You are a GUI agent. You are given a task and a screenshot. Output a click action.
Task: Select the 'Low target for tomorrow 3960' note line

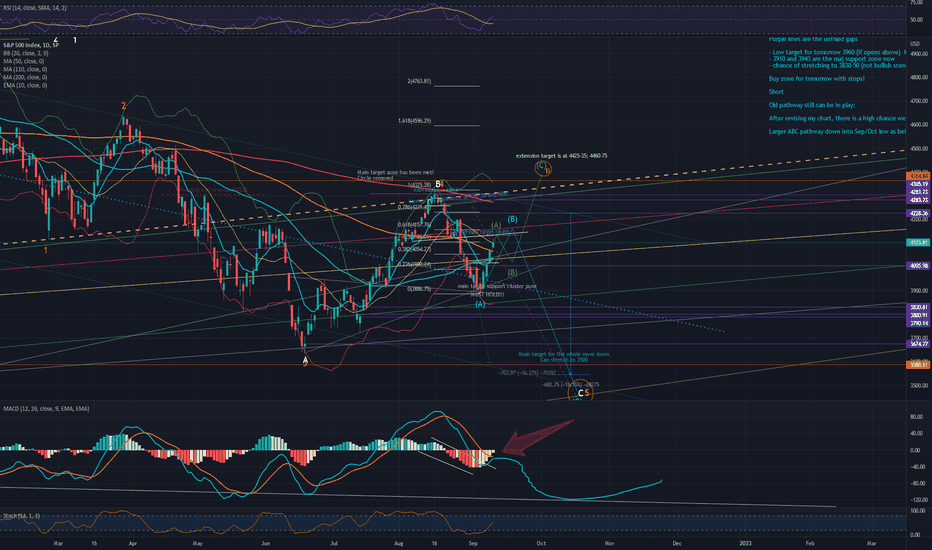(x=838, y=52)
